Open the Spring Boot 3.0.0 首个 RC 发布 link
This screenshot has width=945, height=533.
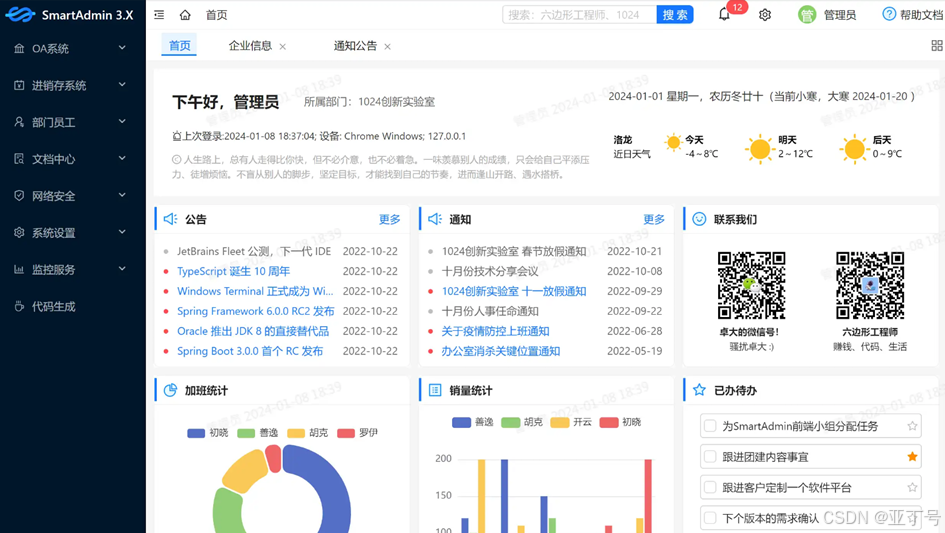click(250, 351)
